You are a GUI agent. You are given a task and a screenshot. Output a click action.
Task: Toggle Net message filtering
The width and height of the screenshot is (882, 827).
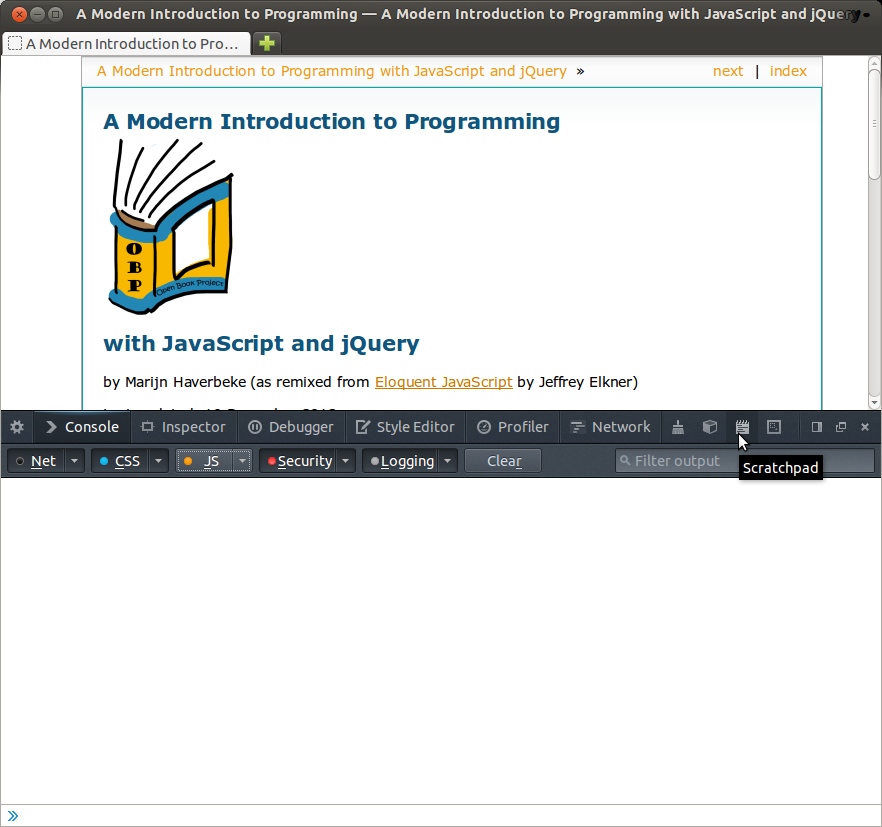pyautogui.click(x=37, y=461)
